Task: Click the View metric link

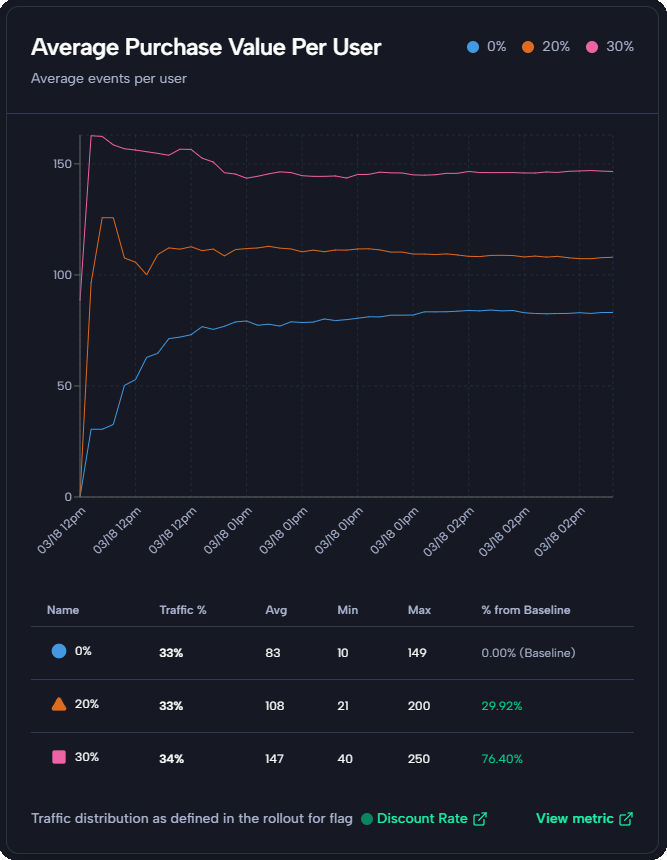Action: point(575,818)
